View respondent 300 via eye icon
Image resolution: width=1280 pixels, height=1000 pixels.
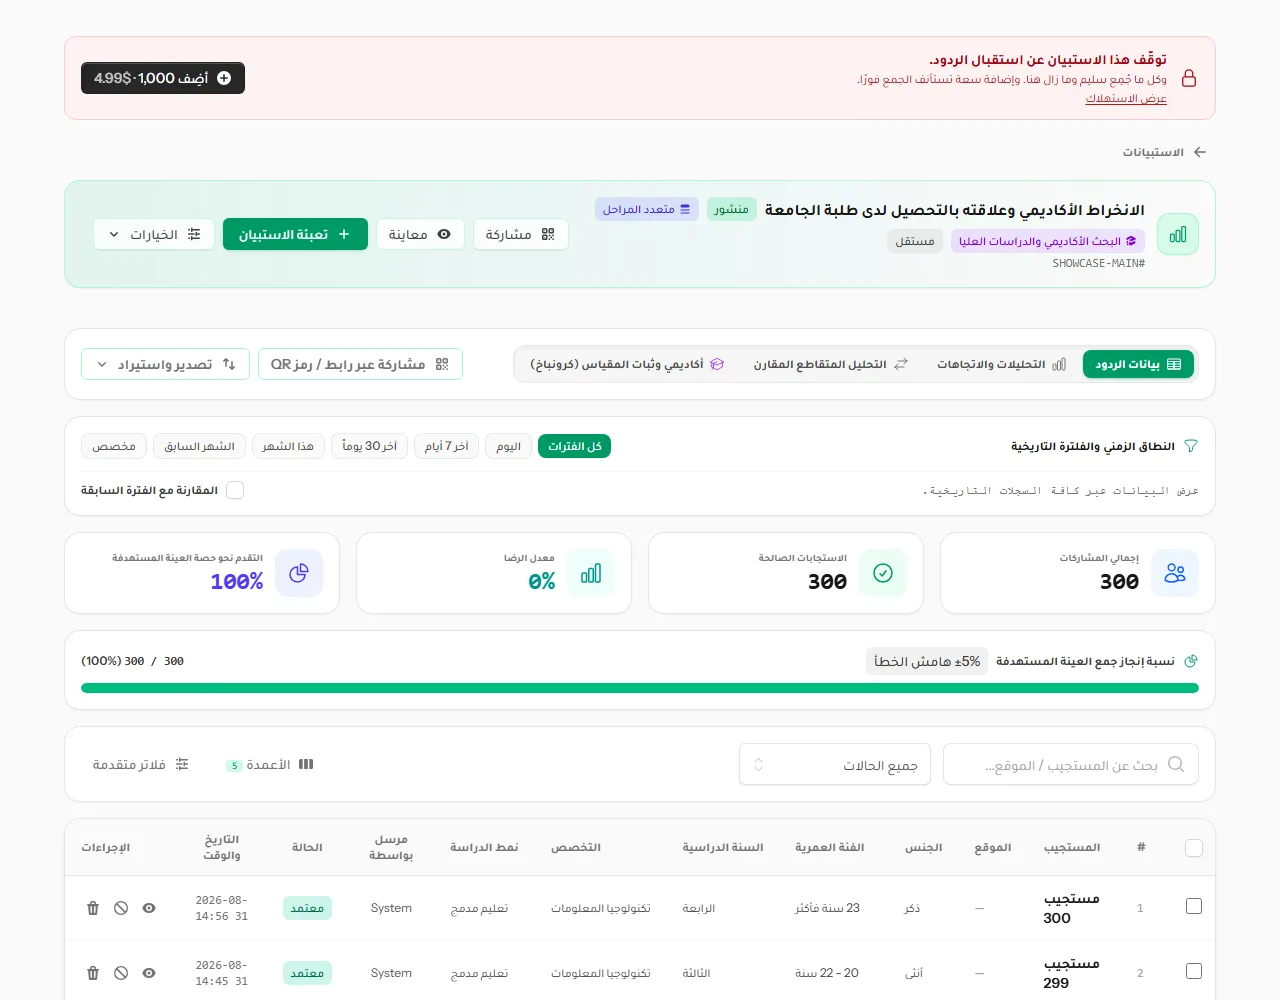click(x=149, y=908)
